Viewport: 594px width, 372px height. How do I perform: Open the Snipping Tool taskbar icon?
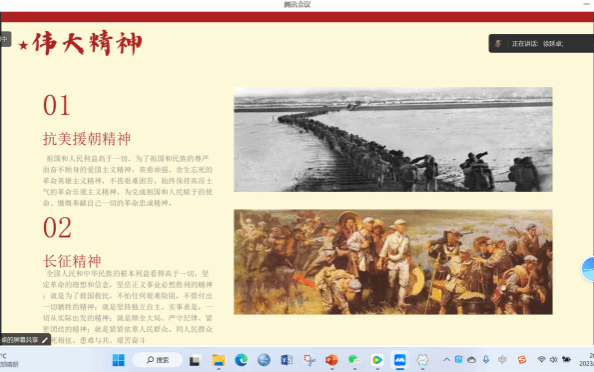pos(309,360)
